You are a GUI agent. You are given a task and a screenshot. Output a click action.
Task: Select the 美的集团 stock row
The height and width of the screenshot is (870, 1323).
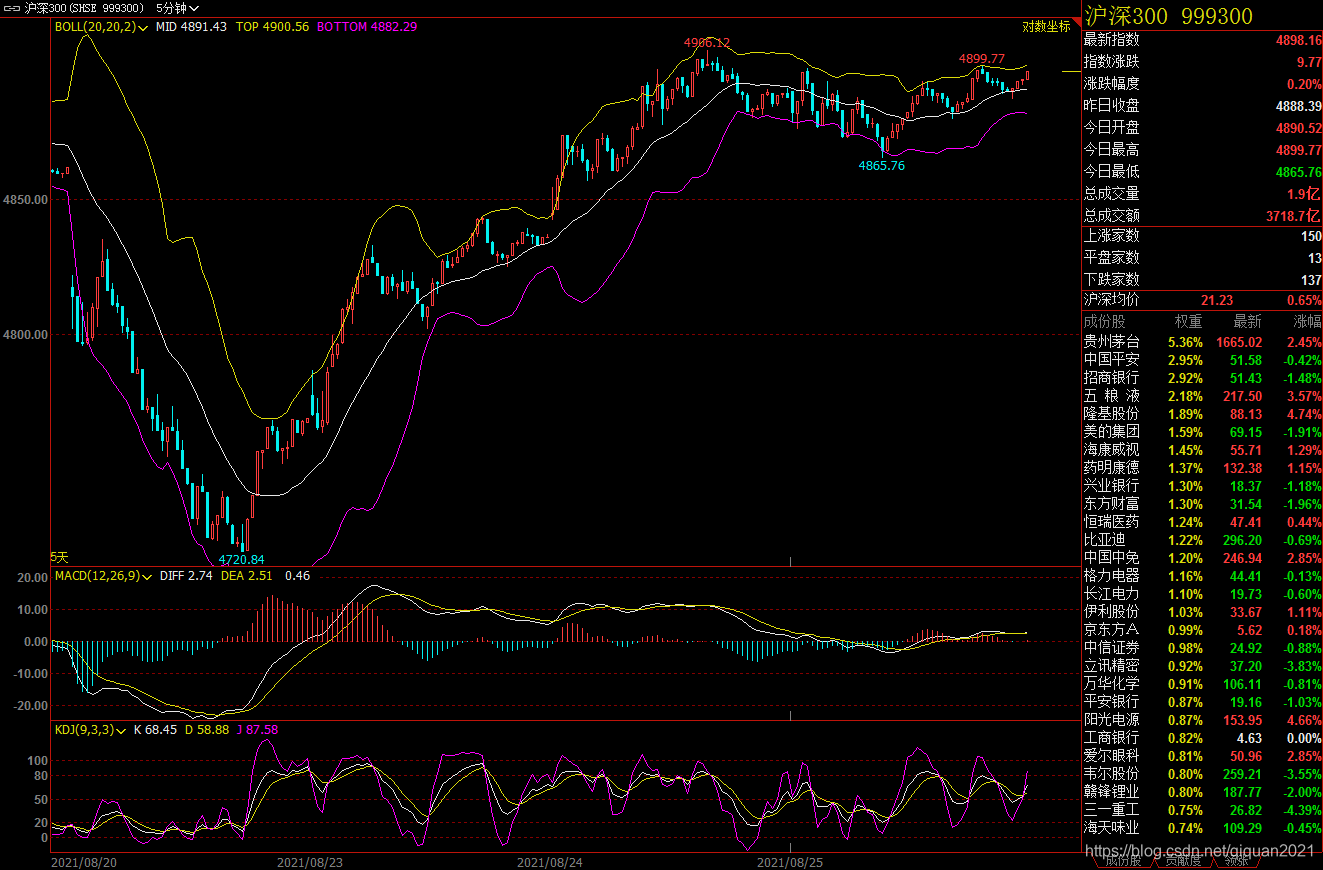point(1203,432)
